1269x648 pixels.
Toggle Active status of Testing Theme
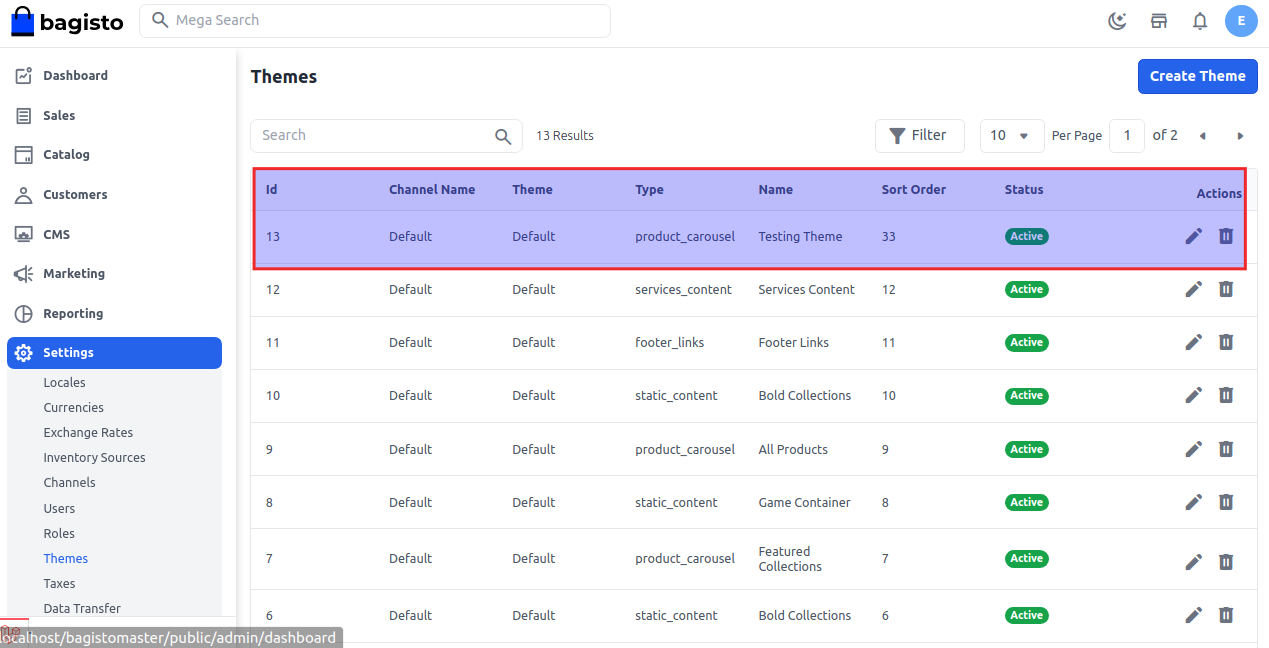(x=1026, y=236)
